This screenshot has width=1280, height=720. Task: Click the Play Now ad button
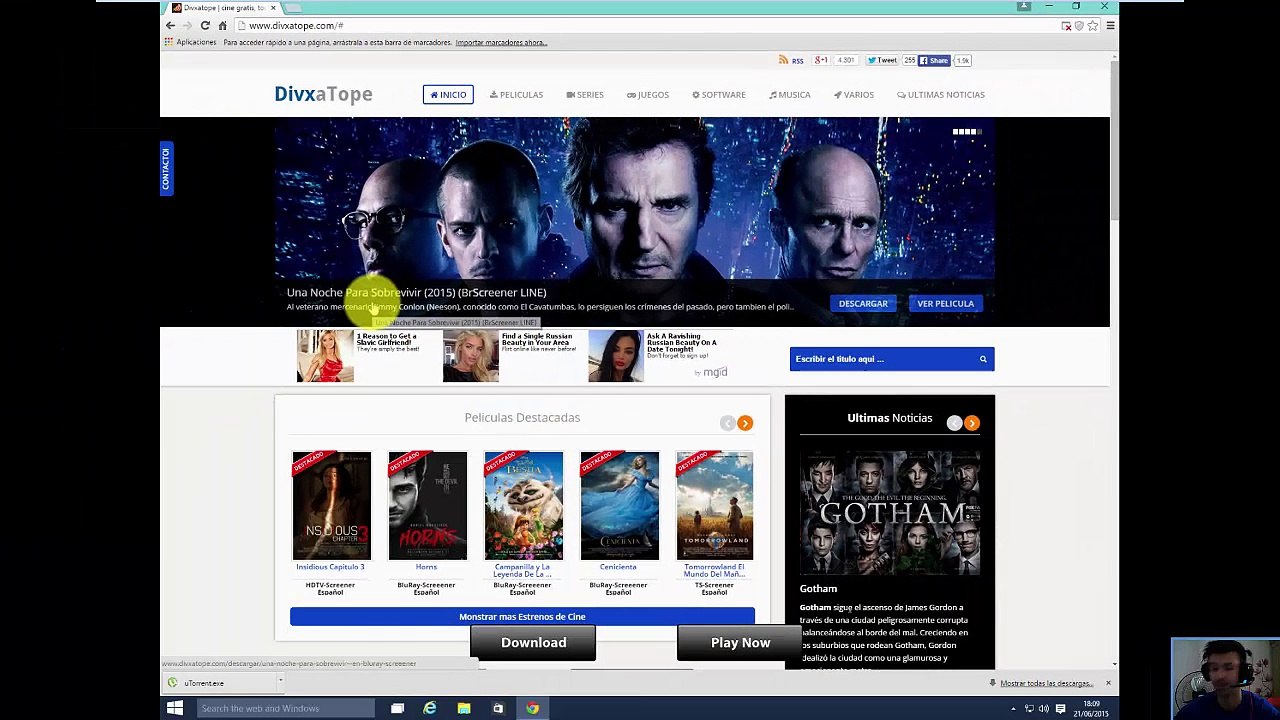pyautogui.click(x=740, y=643)
